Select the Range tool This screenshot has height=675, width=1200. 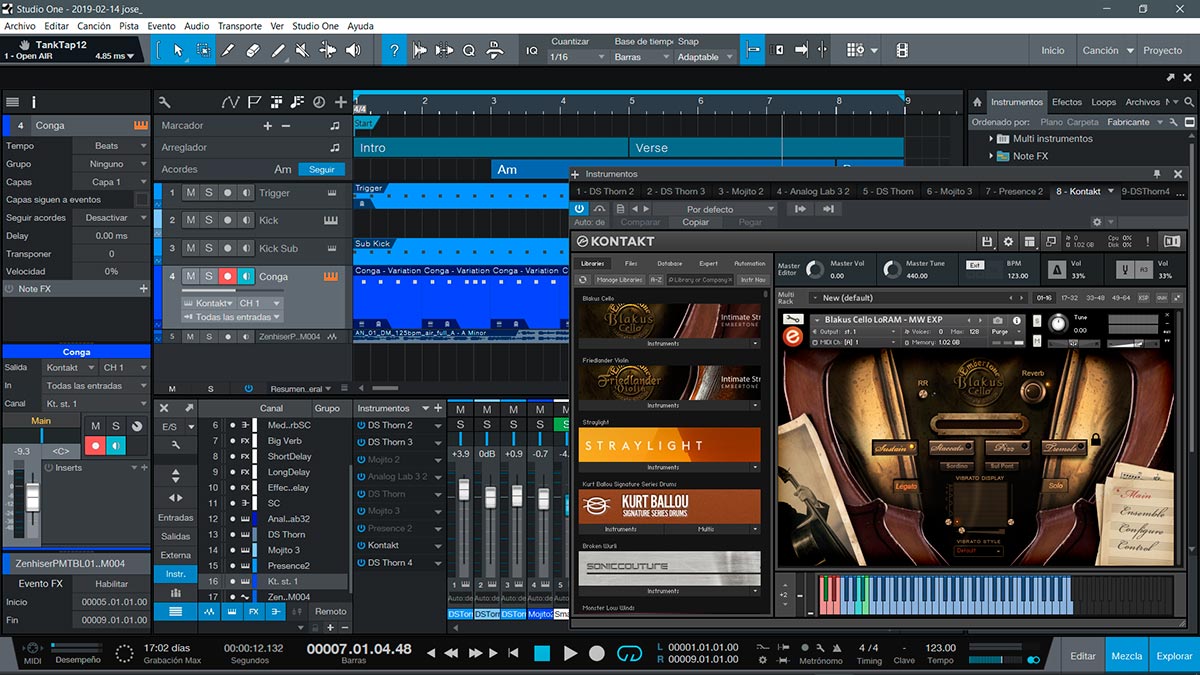203,50
